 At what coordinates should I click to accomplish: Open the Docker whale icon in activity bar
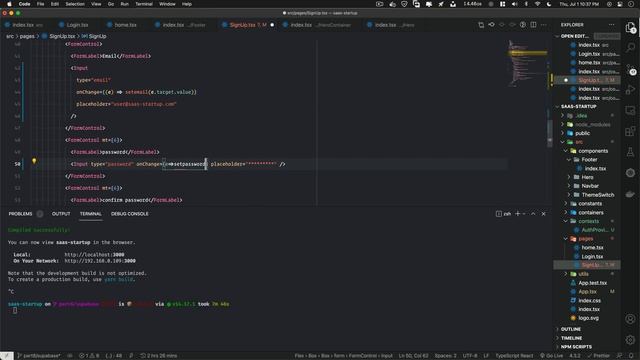[630, 194]
